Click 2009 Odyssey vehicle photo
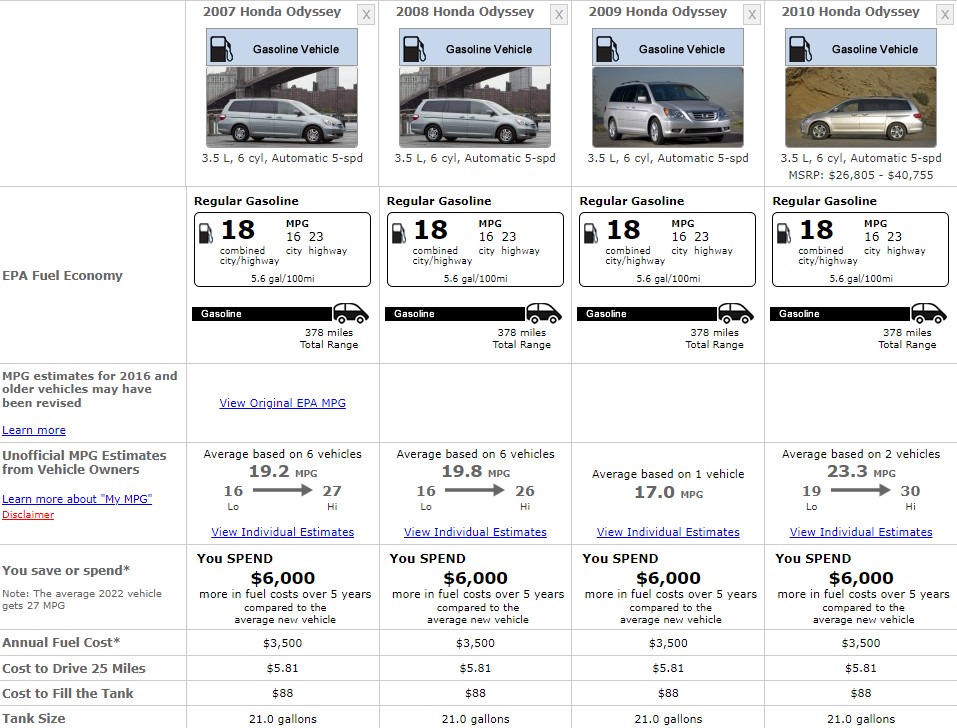The height and width of the screenshot is (728, 957). (668, 107)
